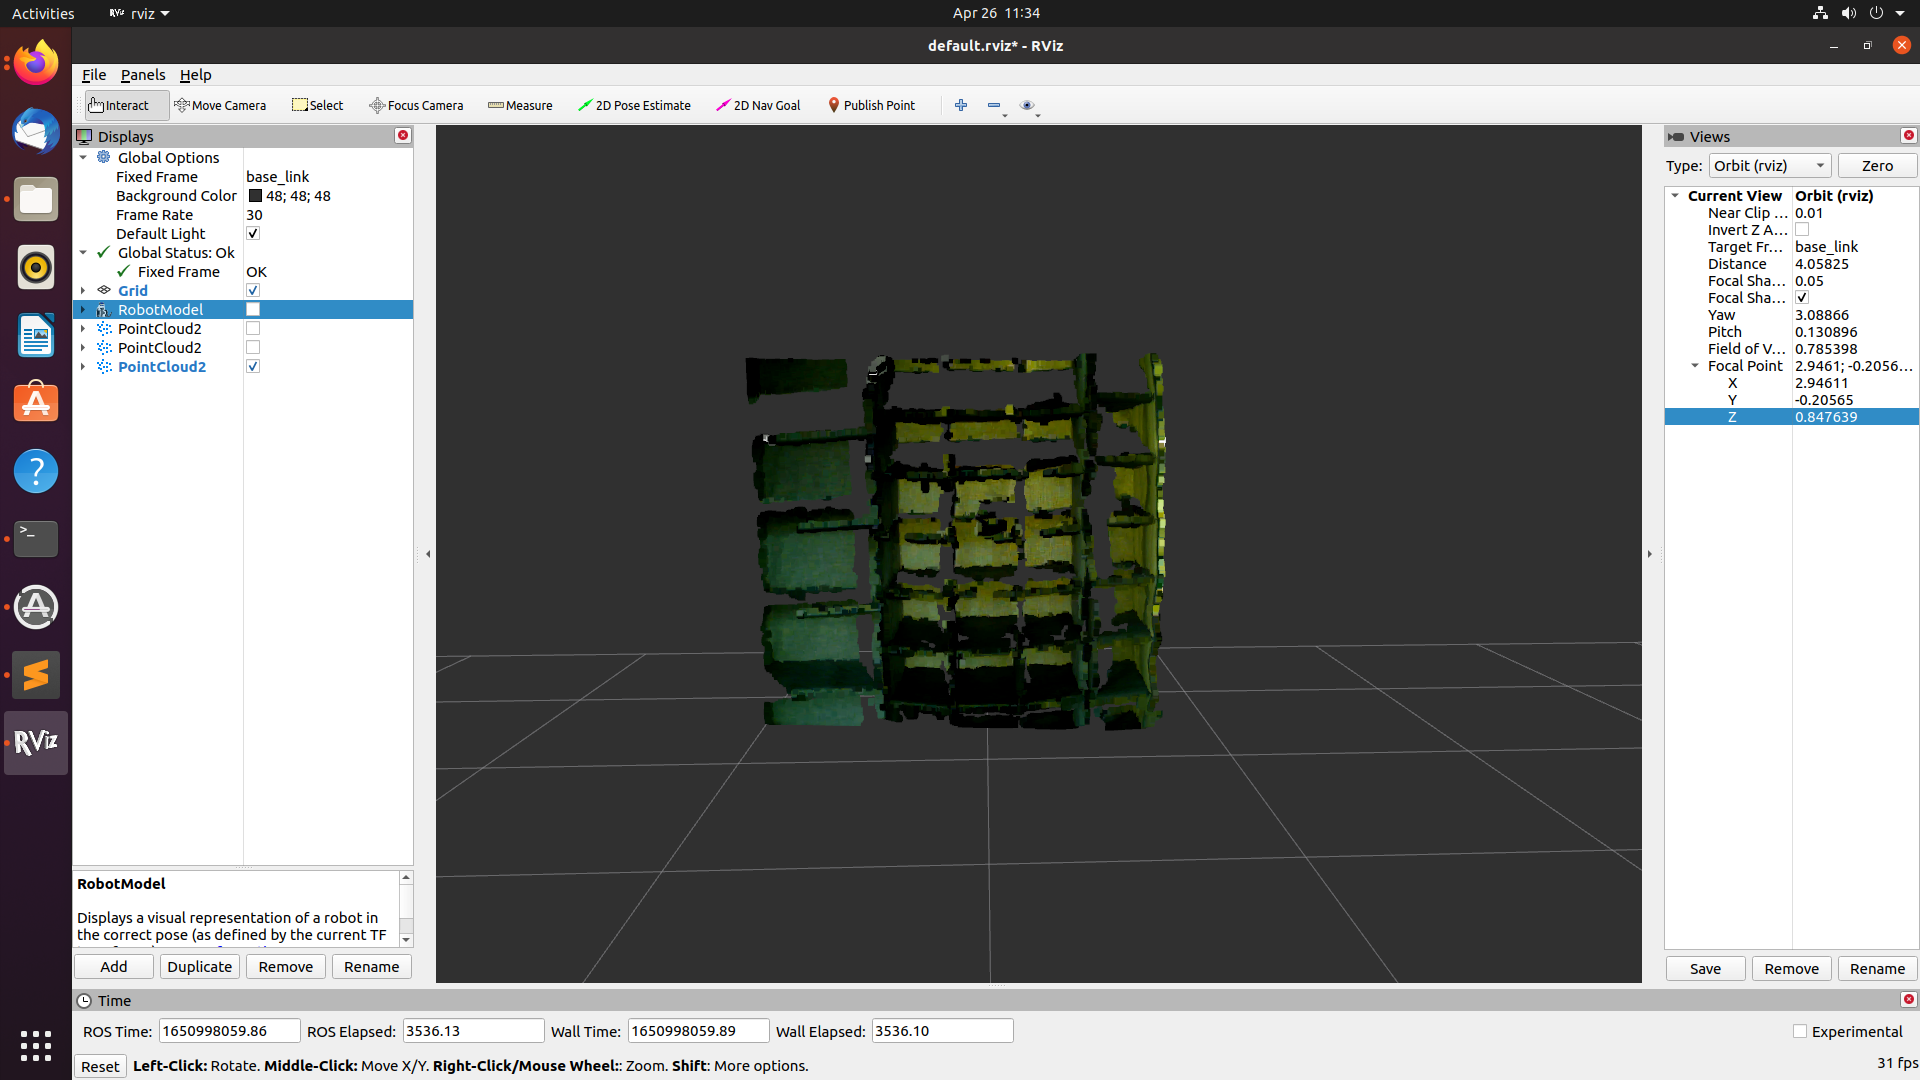
Task: Click the Remove display button
Action: (286, 966)
